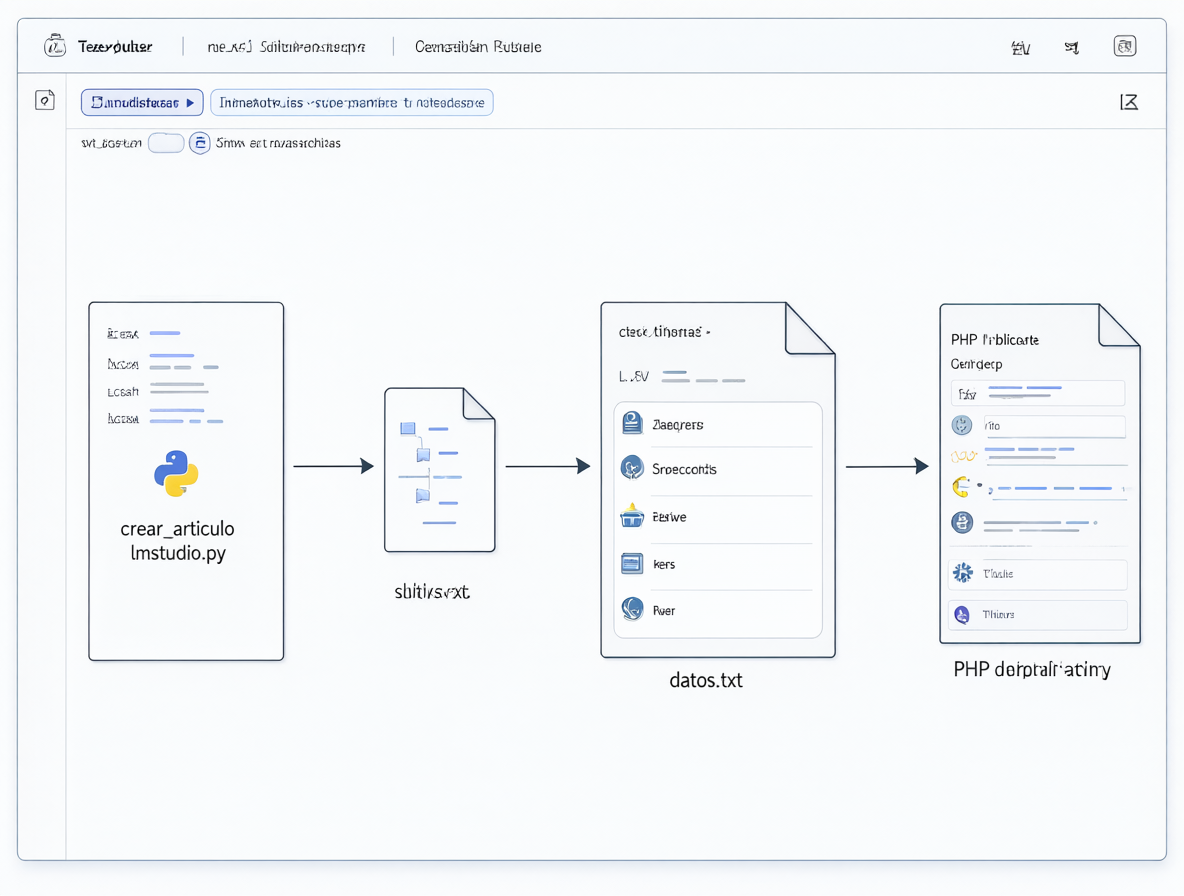Click the kers entry in datos.txt
This screenshot has width=1184, height=896.
tap(664, 564)
